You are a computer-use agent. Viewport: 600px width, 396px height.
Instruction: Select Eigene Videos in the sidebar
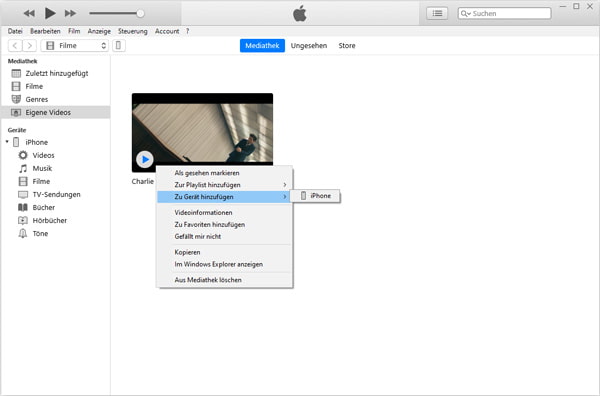(x=55, y=112)
